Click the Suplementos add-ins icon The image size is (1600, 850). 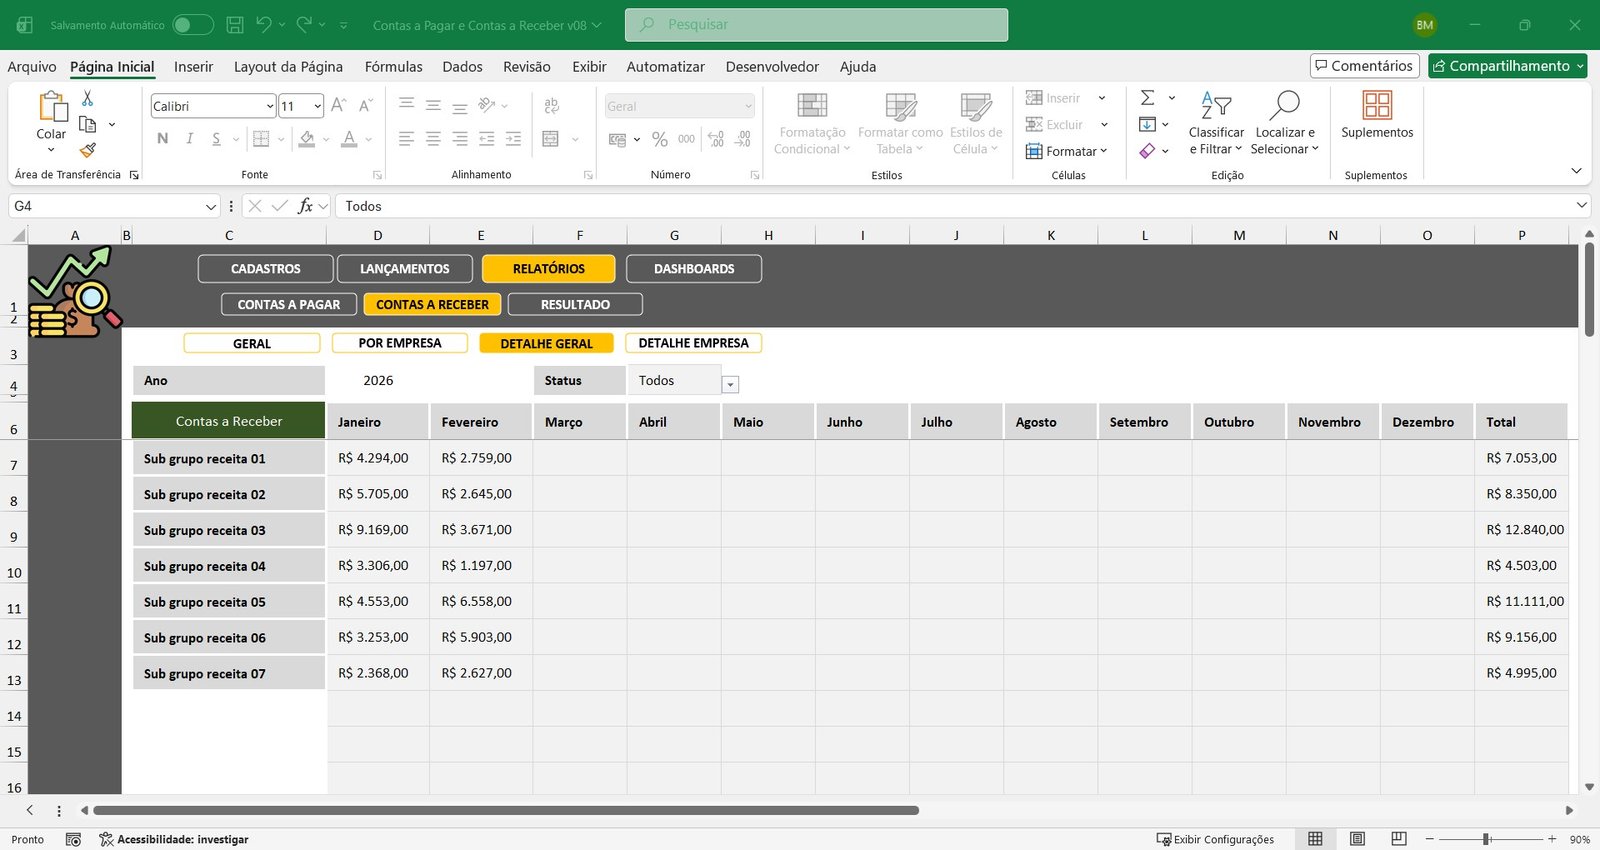click(1376, 114)
